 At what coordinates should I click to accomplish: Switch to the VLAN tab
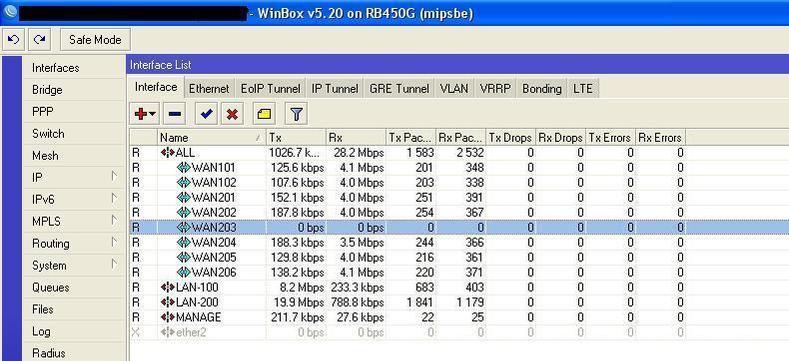454,89
